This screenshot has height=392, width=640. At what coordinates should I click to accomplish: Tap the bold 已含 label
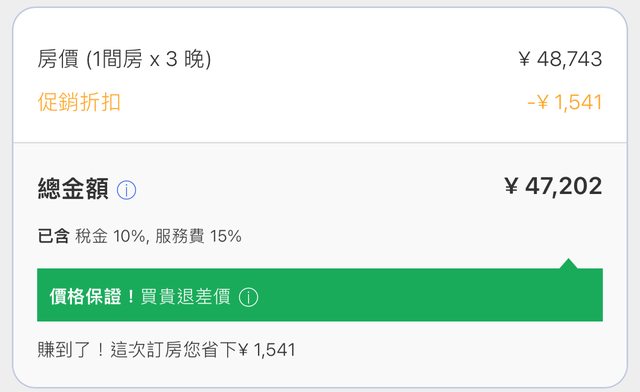pyautogui.click(x=53, y=236)
